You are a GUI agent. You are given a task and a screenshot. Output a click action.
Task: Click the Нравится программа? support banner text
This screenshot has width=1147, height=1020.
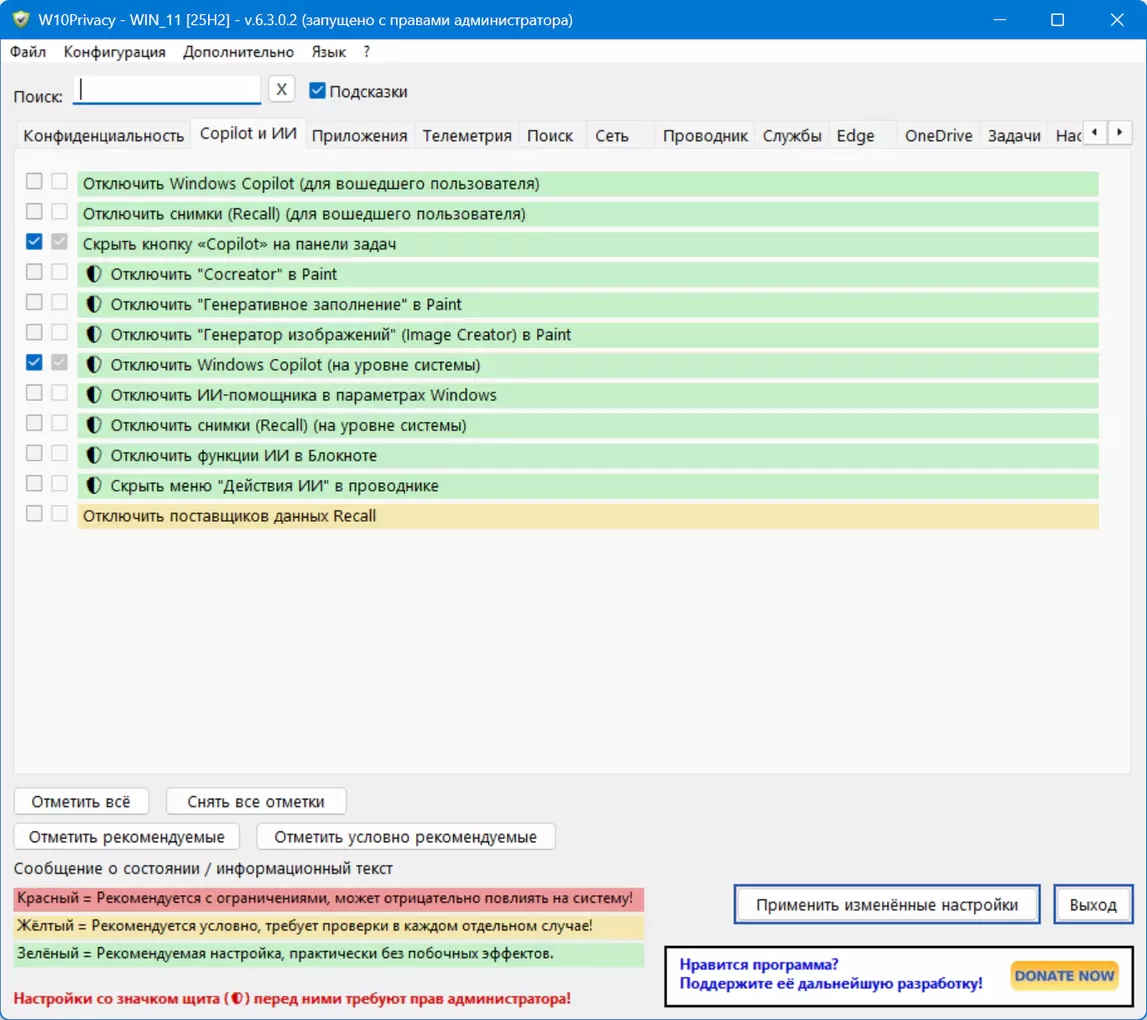[x=830, y=974]
